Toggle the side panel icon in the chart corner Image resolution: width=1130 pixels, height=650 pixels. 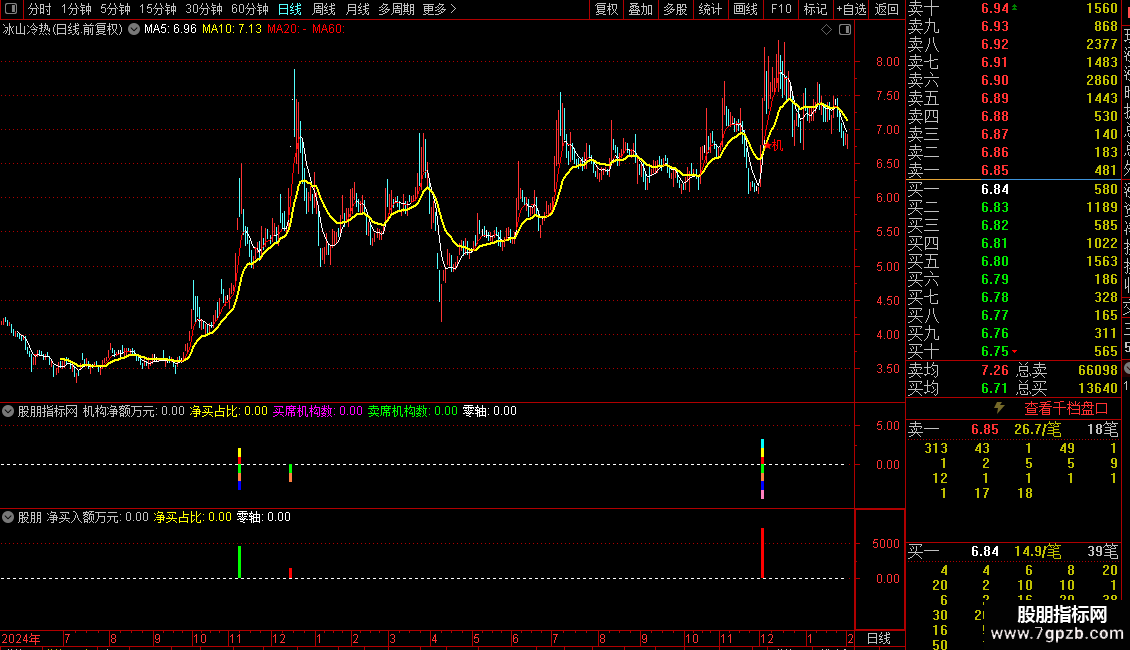[845, 30]
